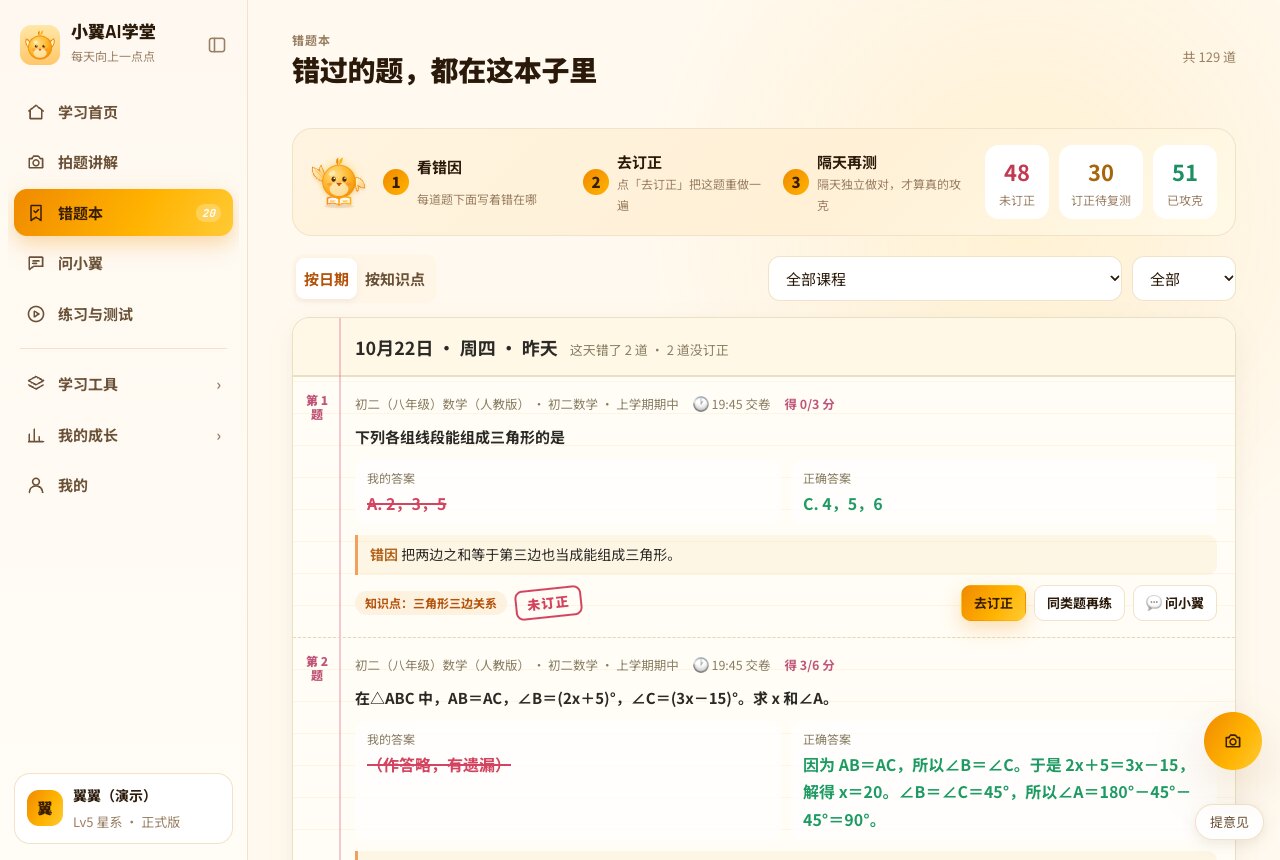Click the 得 0/3 分 score on question 1

pyautogui.click(x=809, y=404)
